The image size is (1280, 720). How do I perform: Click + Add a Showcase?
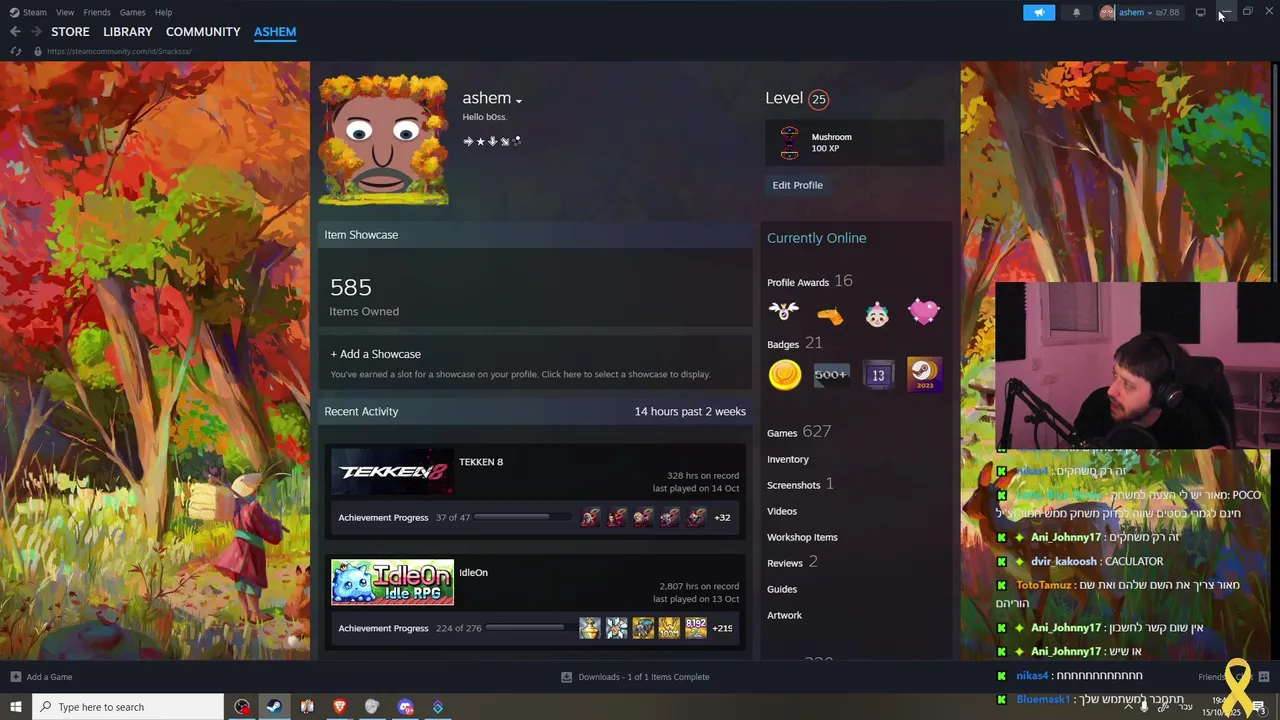click(x=376, y=354)
